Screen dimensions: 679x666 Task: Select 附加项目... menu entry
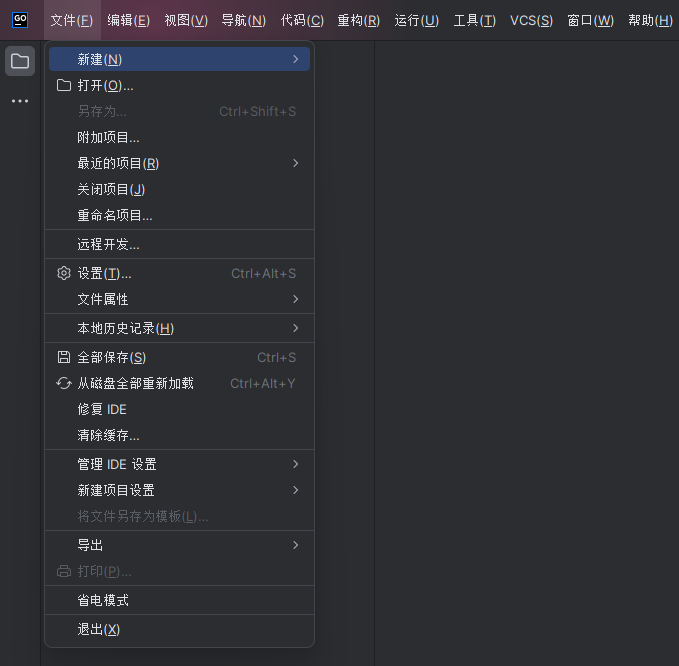click(179, 137)
